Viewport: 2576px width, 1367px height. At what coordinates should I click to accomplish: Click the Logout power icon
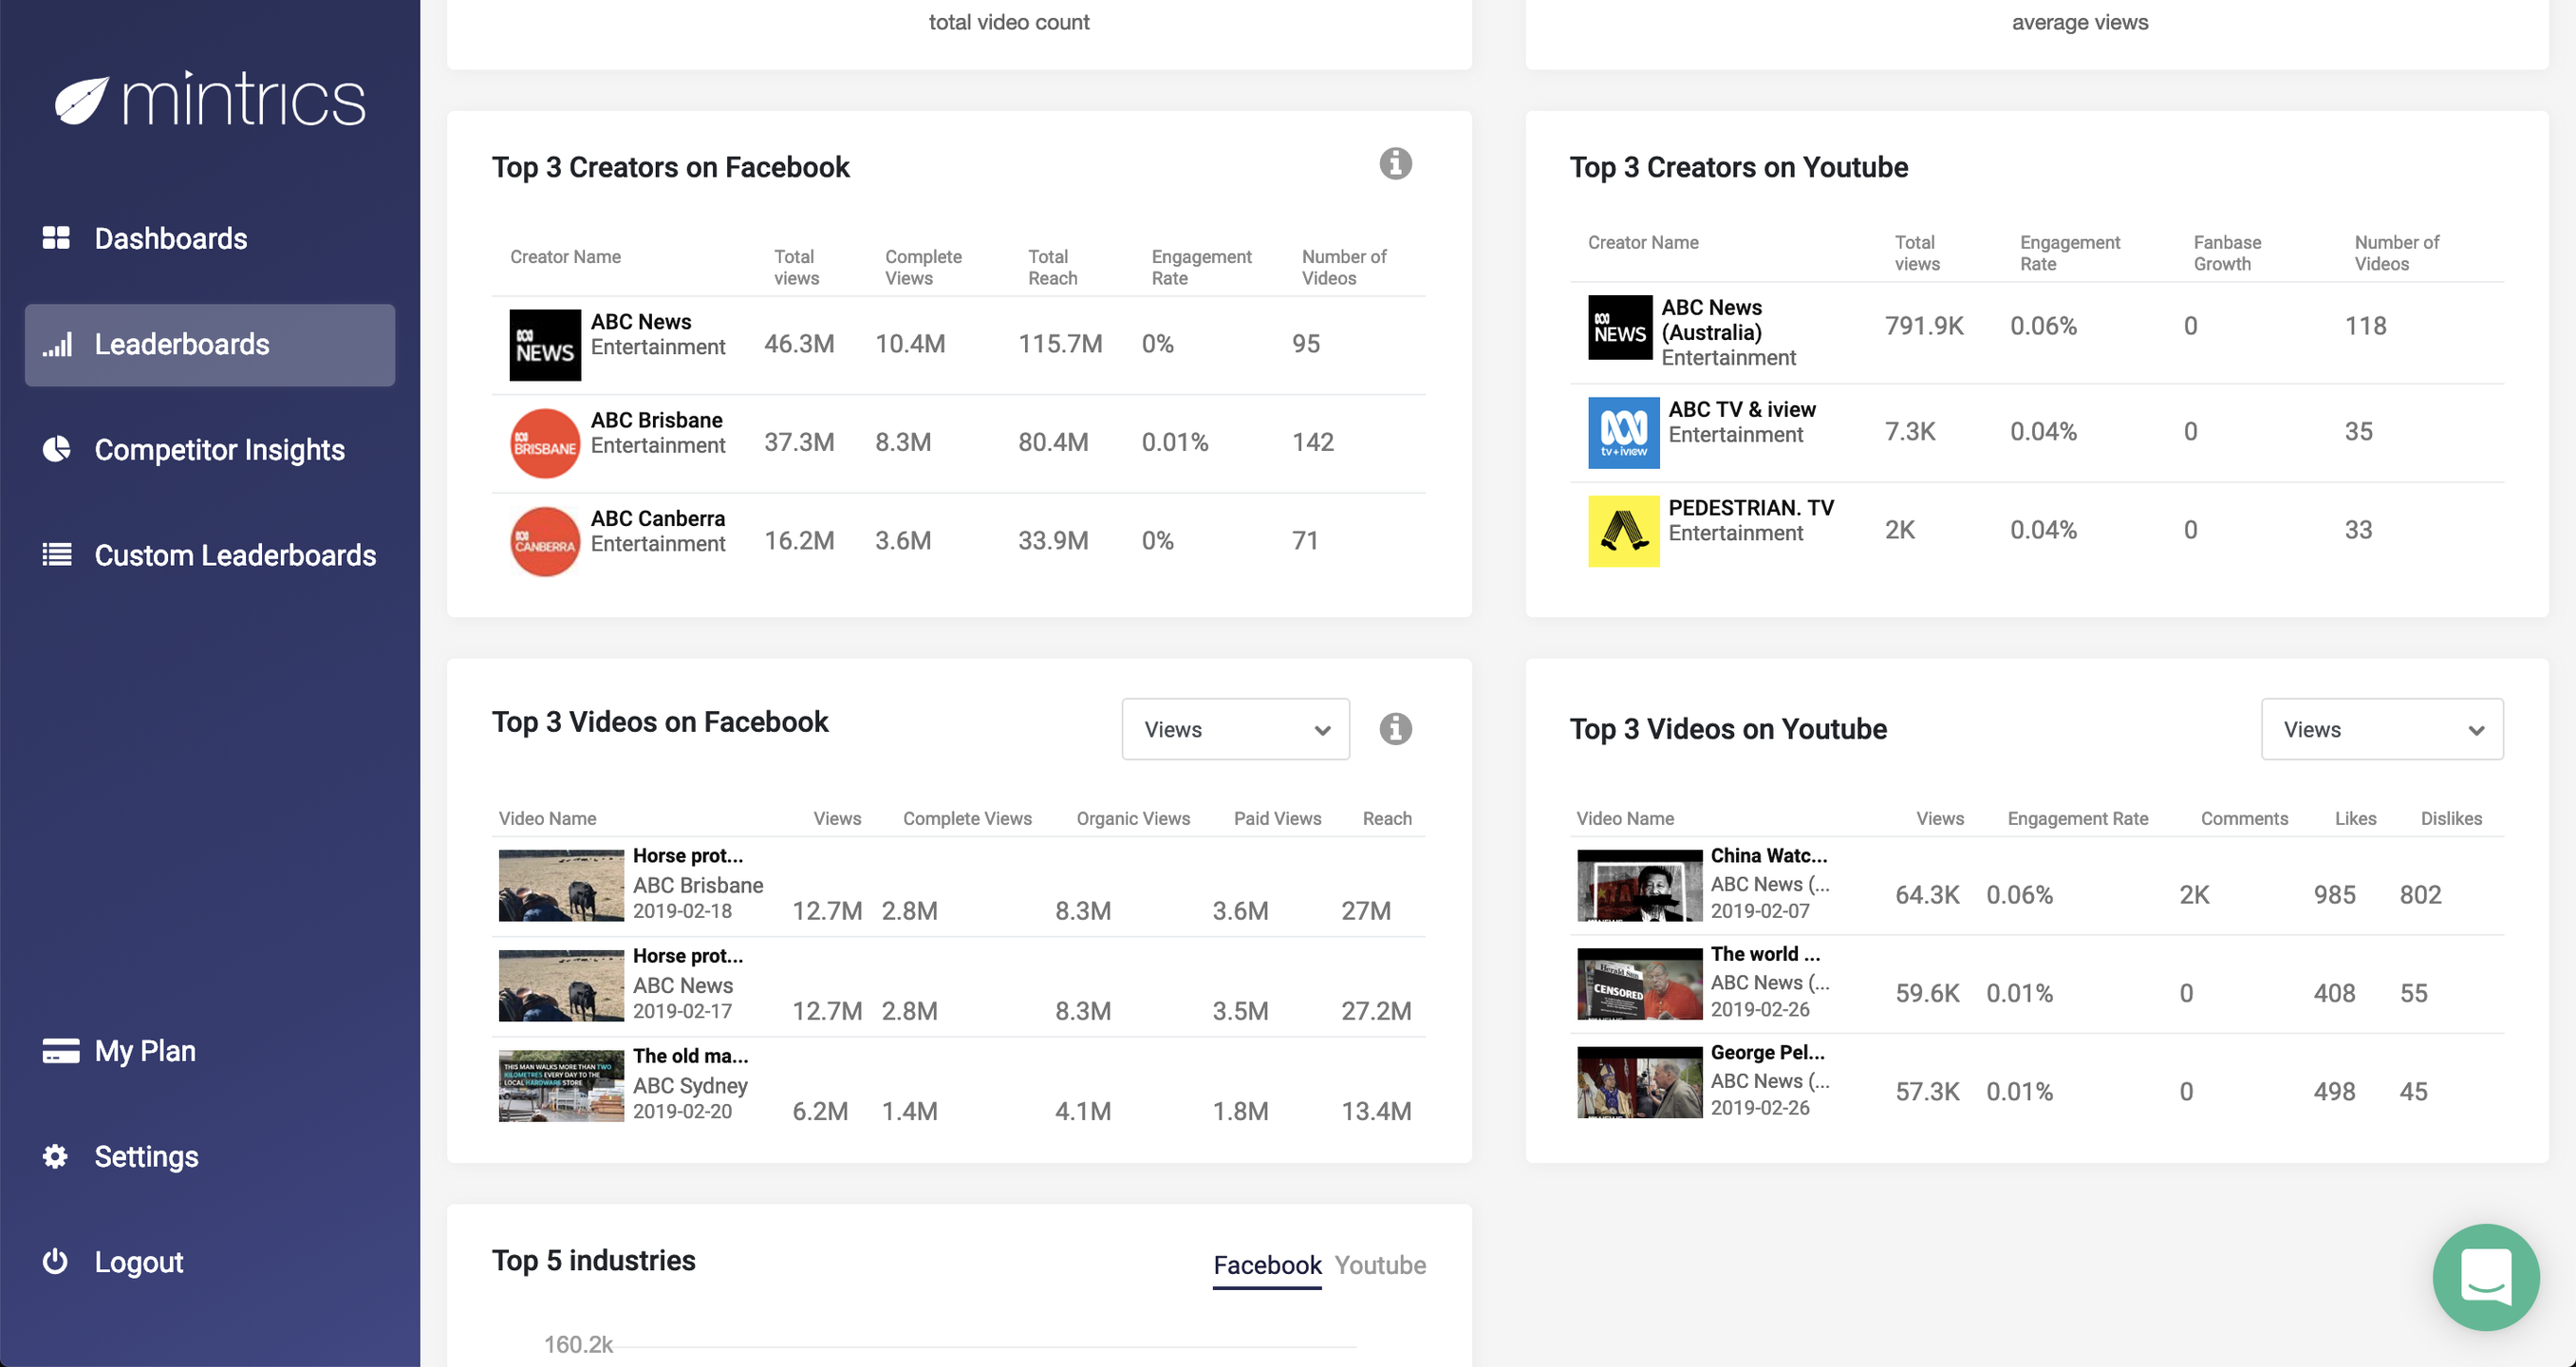(x=55, y=1262)
